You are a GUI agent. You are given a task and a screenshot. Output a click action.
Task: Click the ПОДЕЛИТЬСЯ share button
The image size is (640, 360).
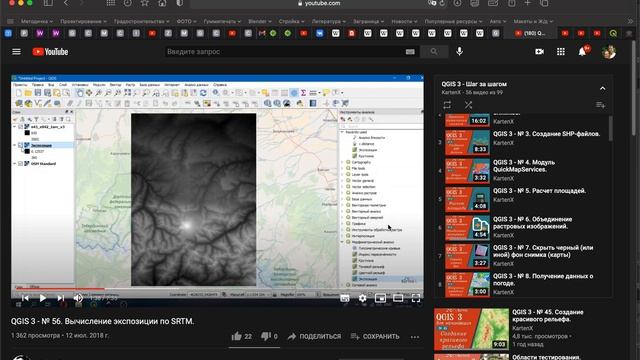tap(314, 336)
